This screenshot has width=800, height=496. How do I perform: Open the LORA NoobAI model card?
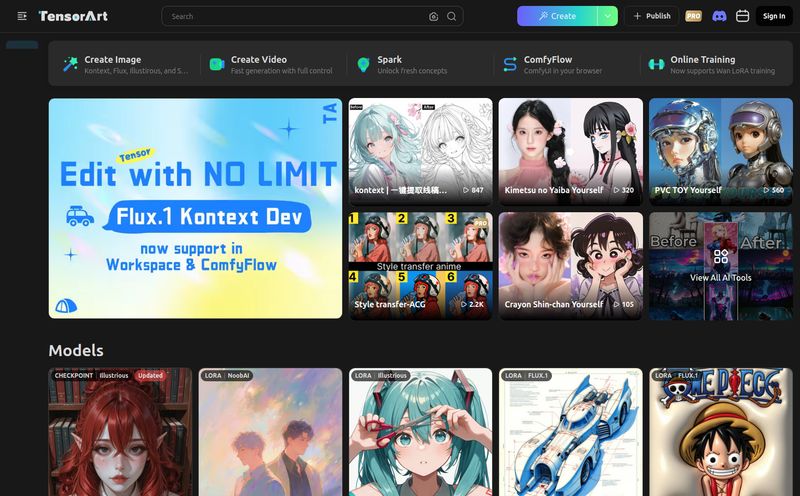(x=270, y=432)
